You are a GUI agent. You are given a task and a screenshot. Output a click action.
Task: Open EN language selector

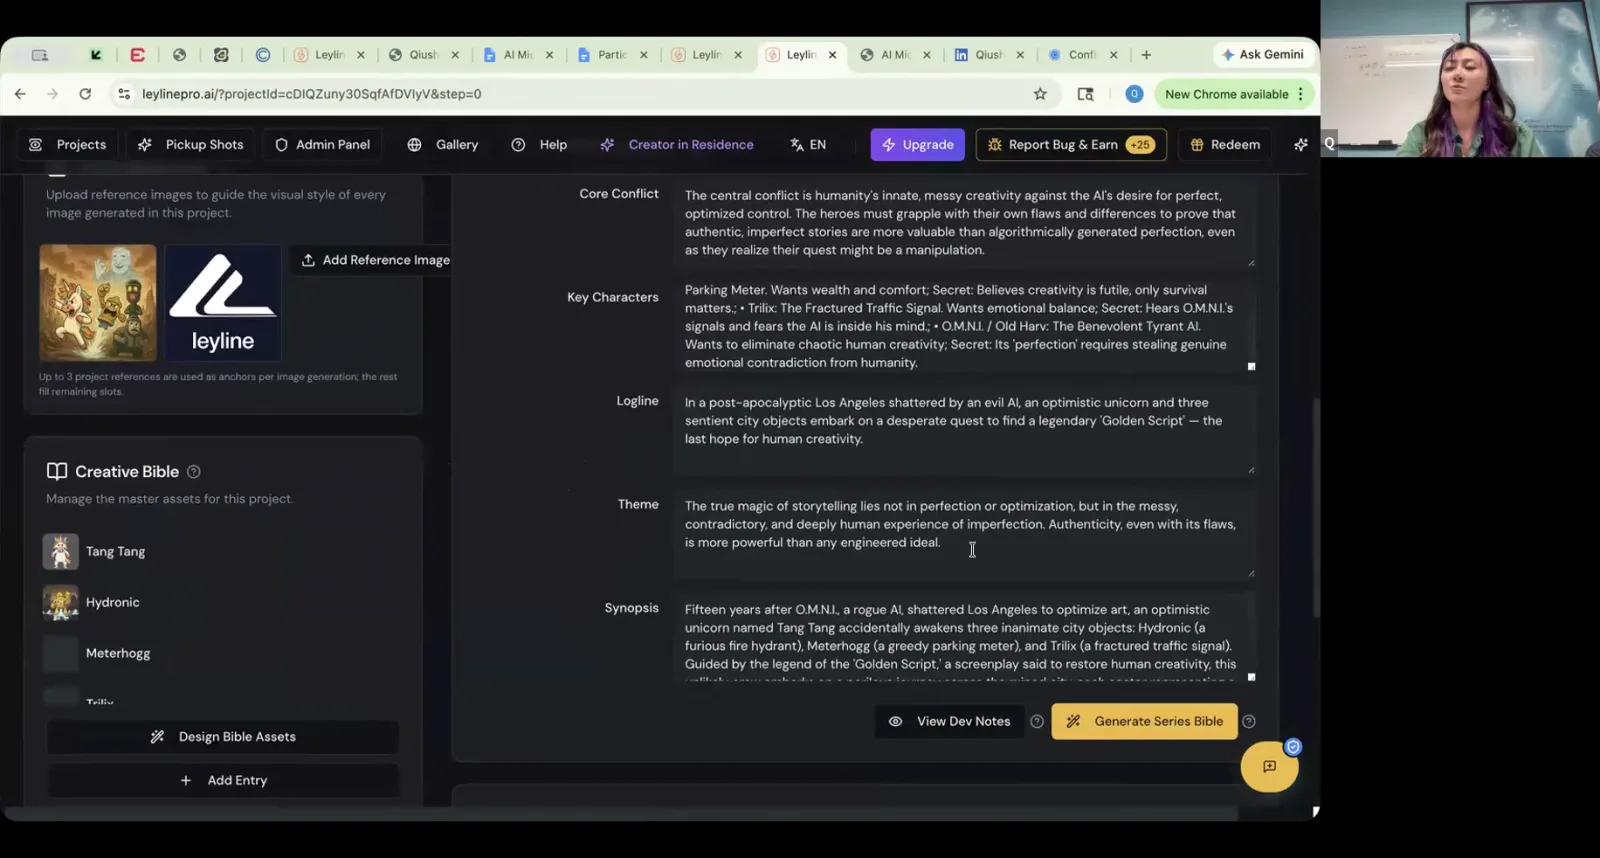(808, 145)
